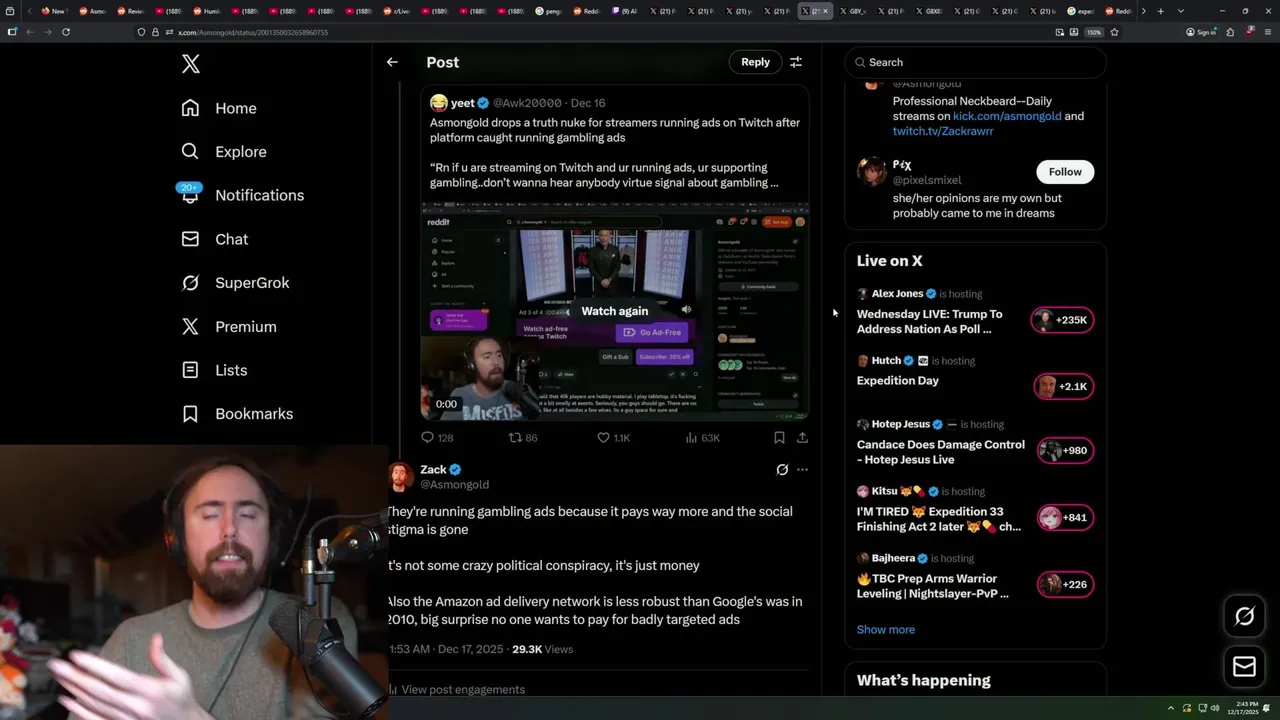Open a new browser tab with plus
The height and width of the screenshot is (720, 1280).
point(1160,11)
